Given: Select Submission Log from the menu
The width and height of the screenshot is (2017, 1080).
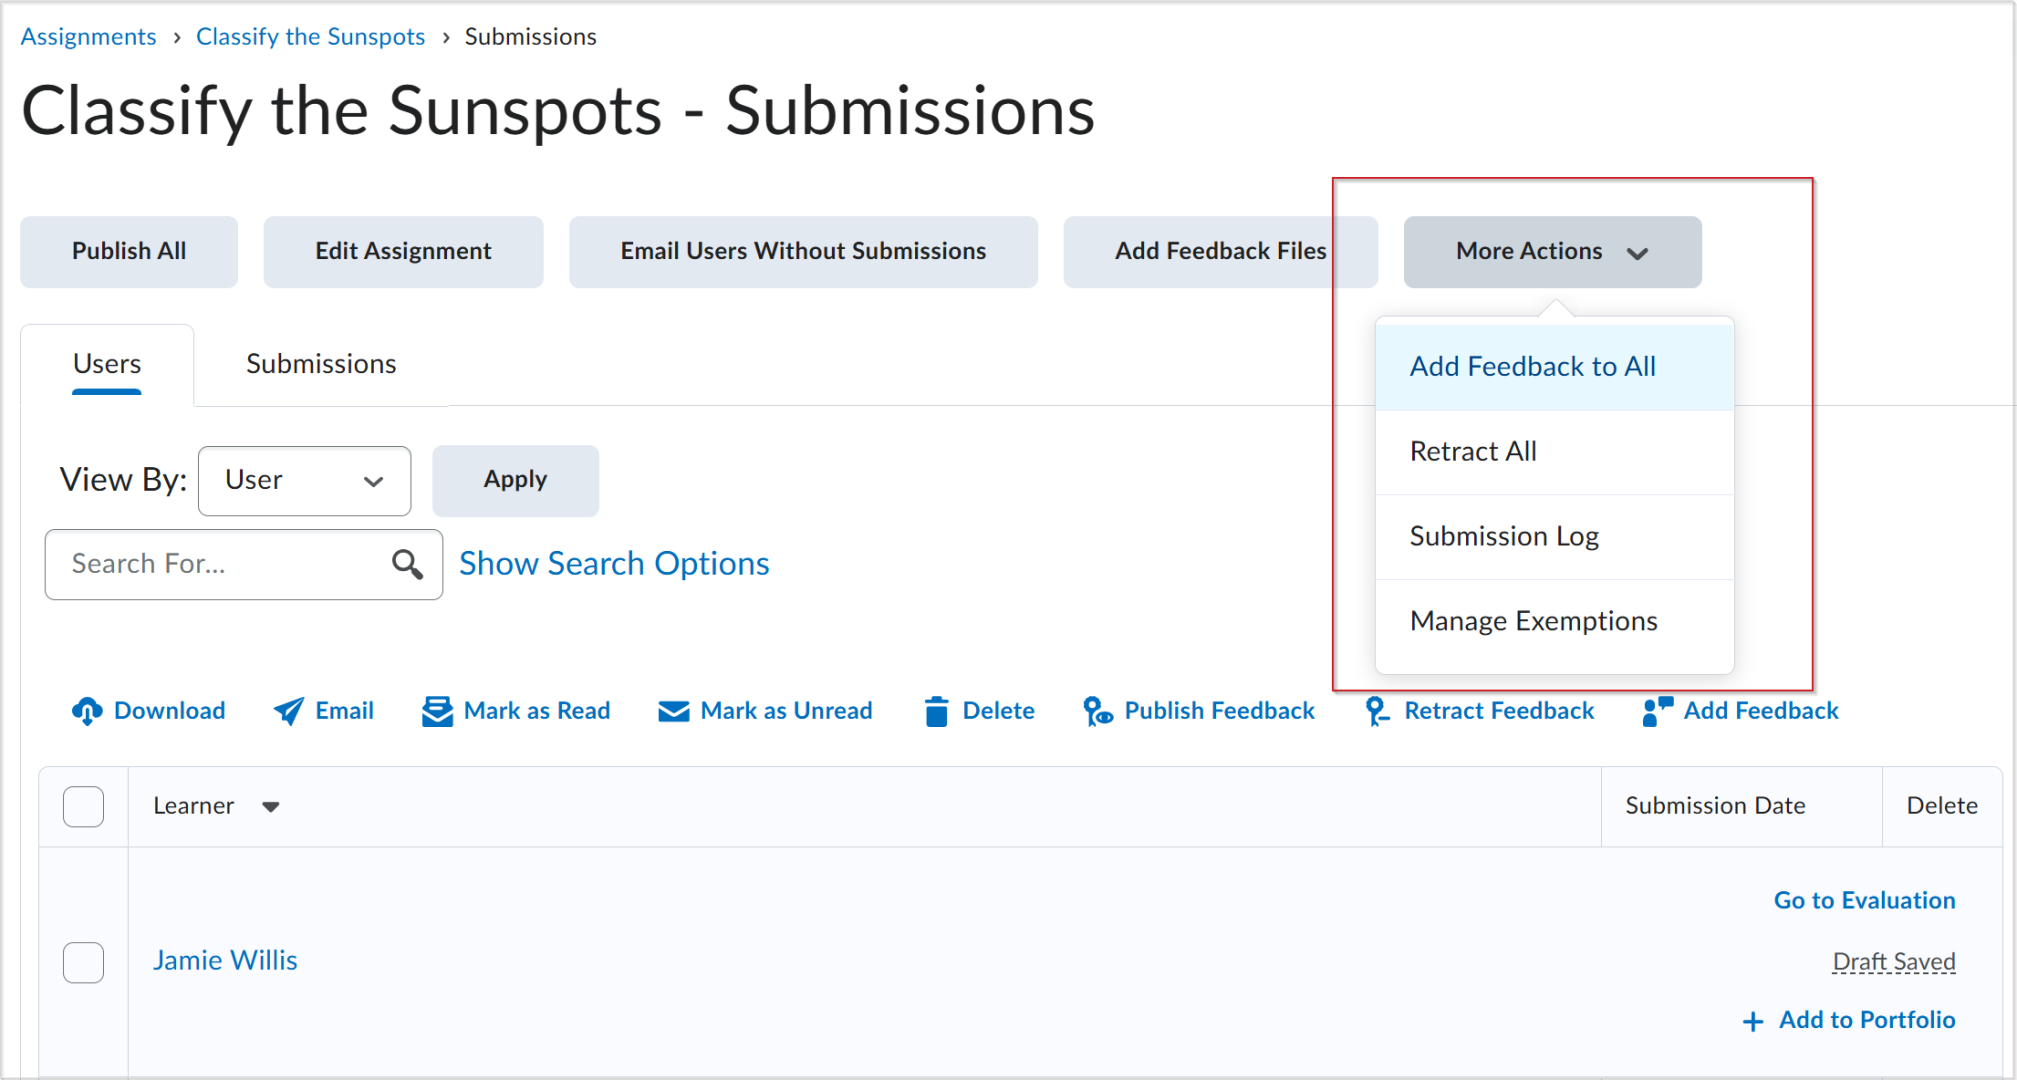Looking at the screenshot, I should pyautogui.click(x=1504, y=536).
